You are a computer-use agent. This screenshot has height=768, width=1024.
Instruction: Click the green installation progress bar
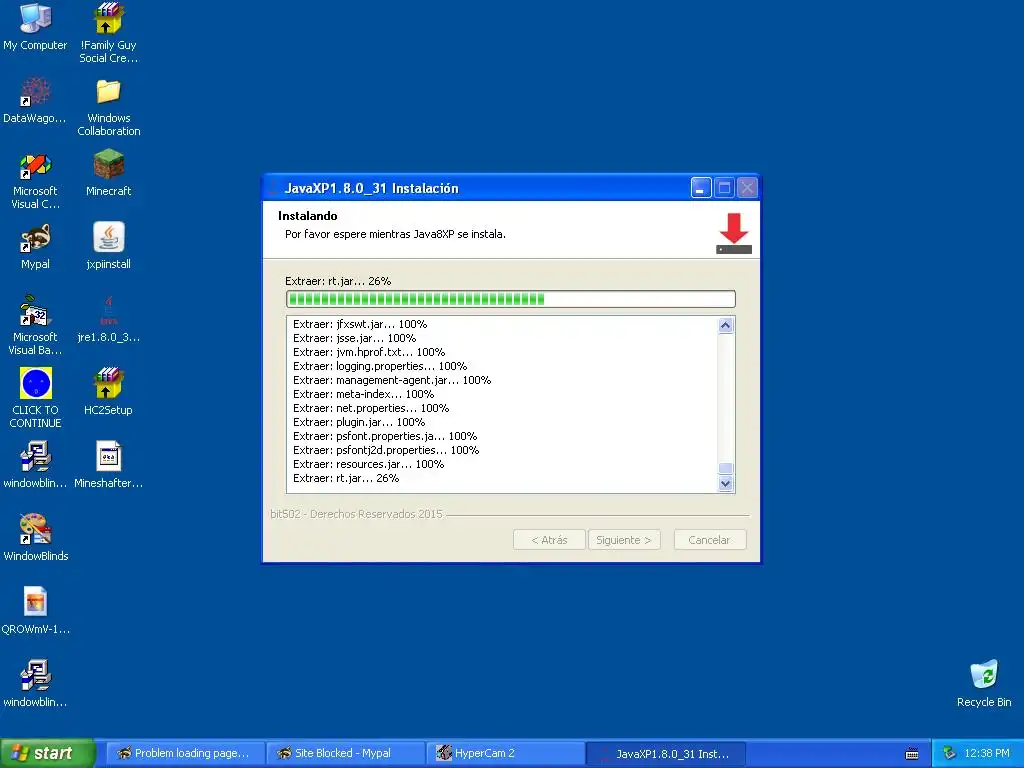pyautogui.click(x=511, y=299)
